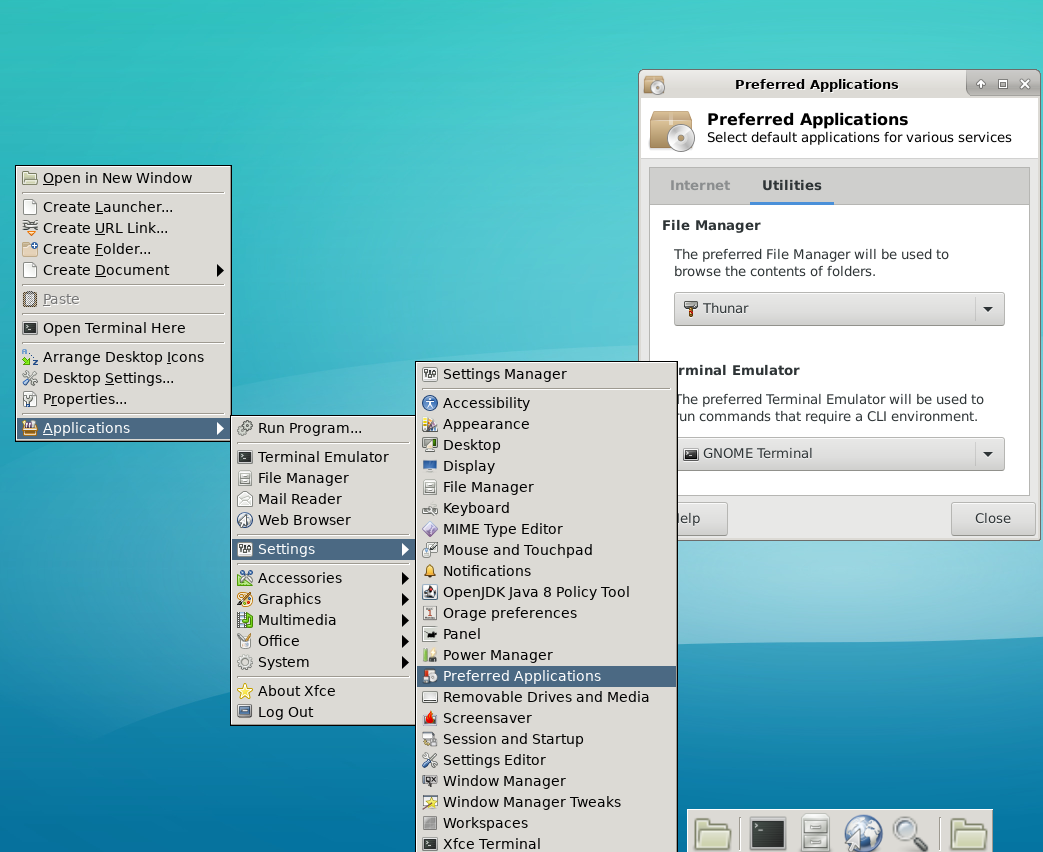Expand the Accessories submenu
The height and width of the screenshot is (852, 1043).
(299, 578)
